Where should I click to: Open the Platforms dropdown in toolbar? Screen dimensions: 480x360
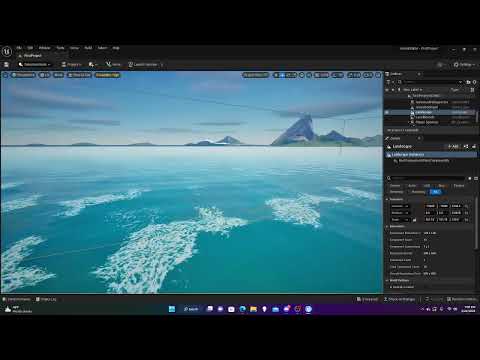point(71,64)
